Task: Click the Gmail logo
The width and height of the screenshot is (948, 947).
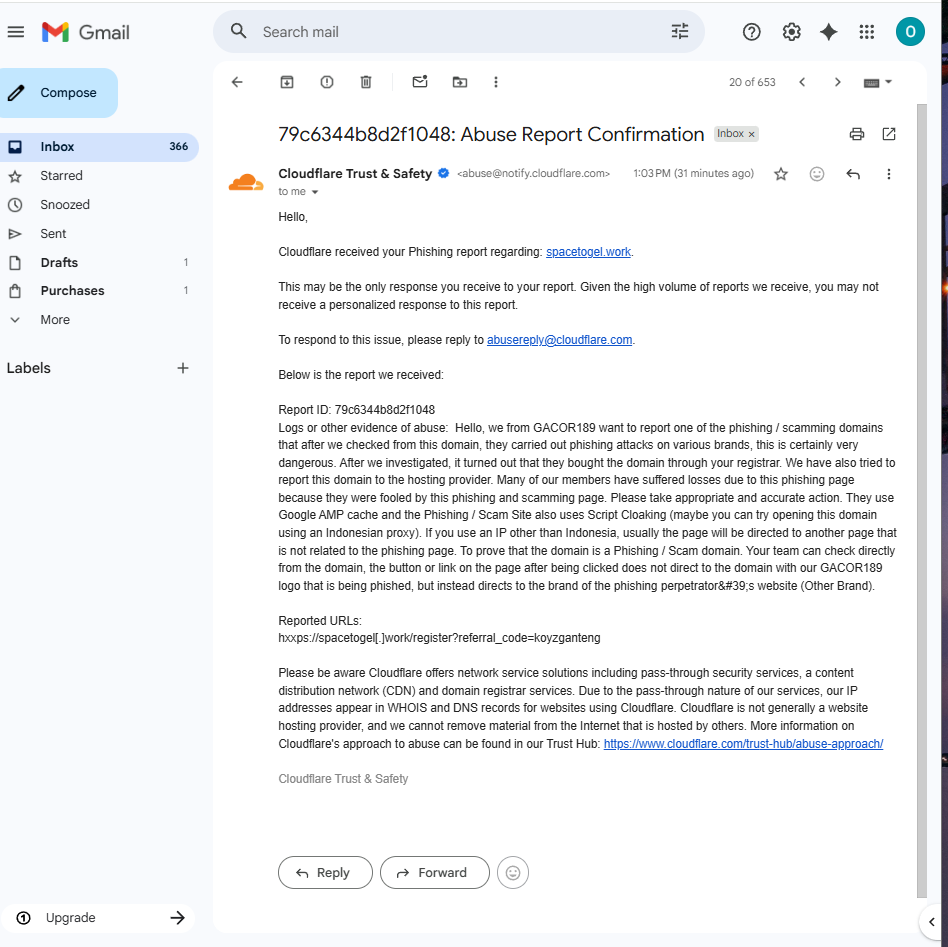Action: [86, 32]
